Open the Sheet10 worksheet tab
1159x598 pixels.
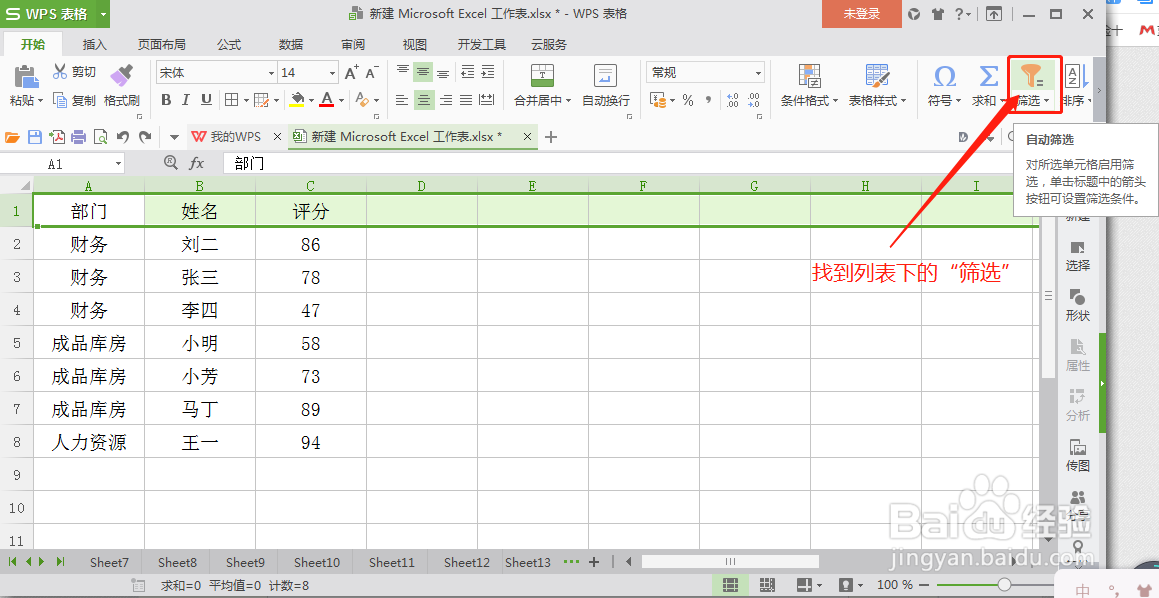[x=315, y=562]
